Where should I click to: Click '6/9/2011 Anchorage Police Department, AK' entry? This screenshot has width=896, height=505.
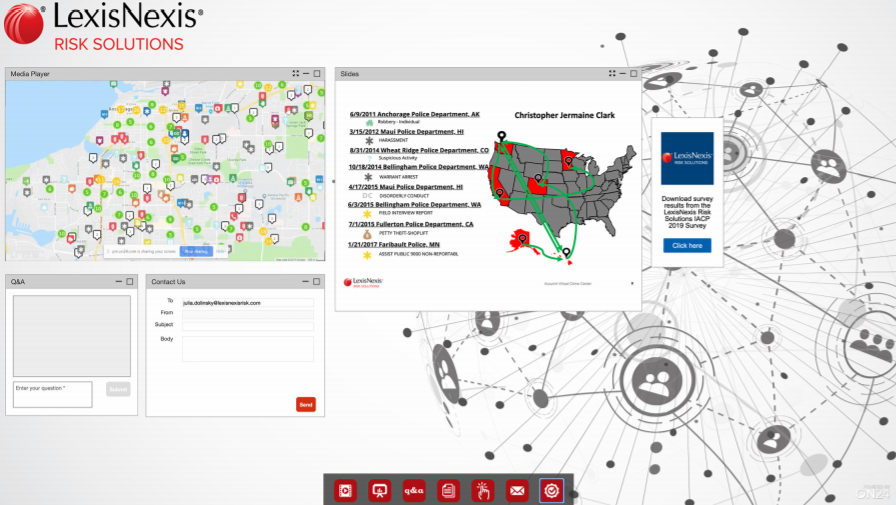tap(414, 114)
